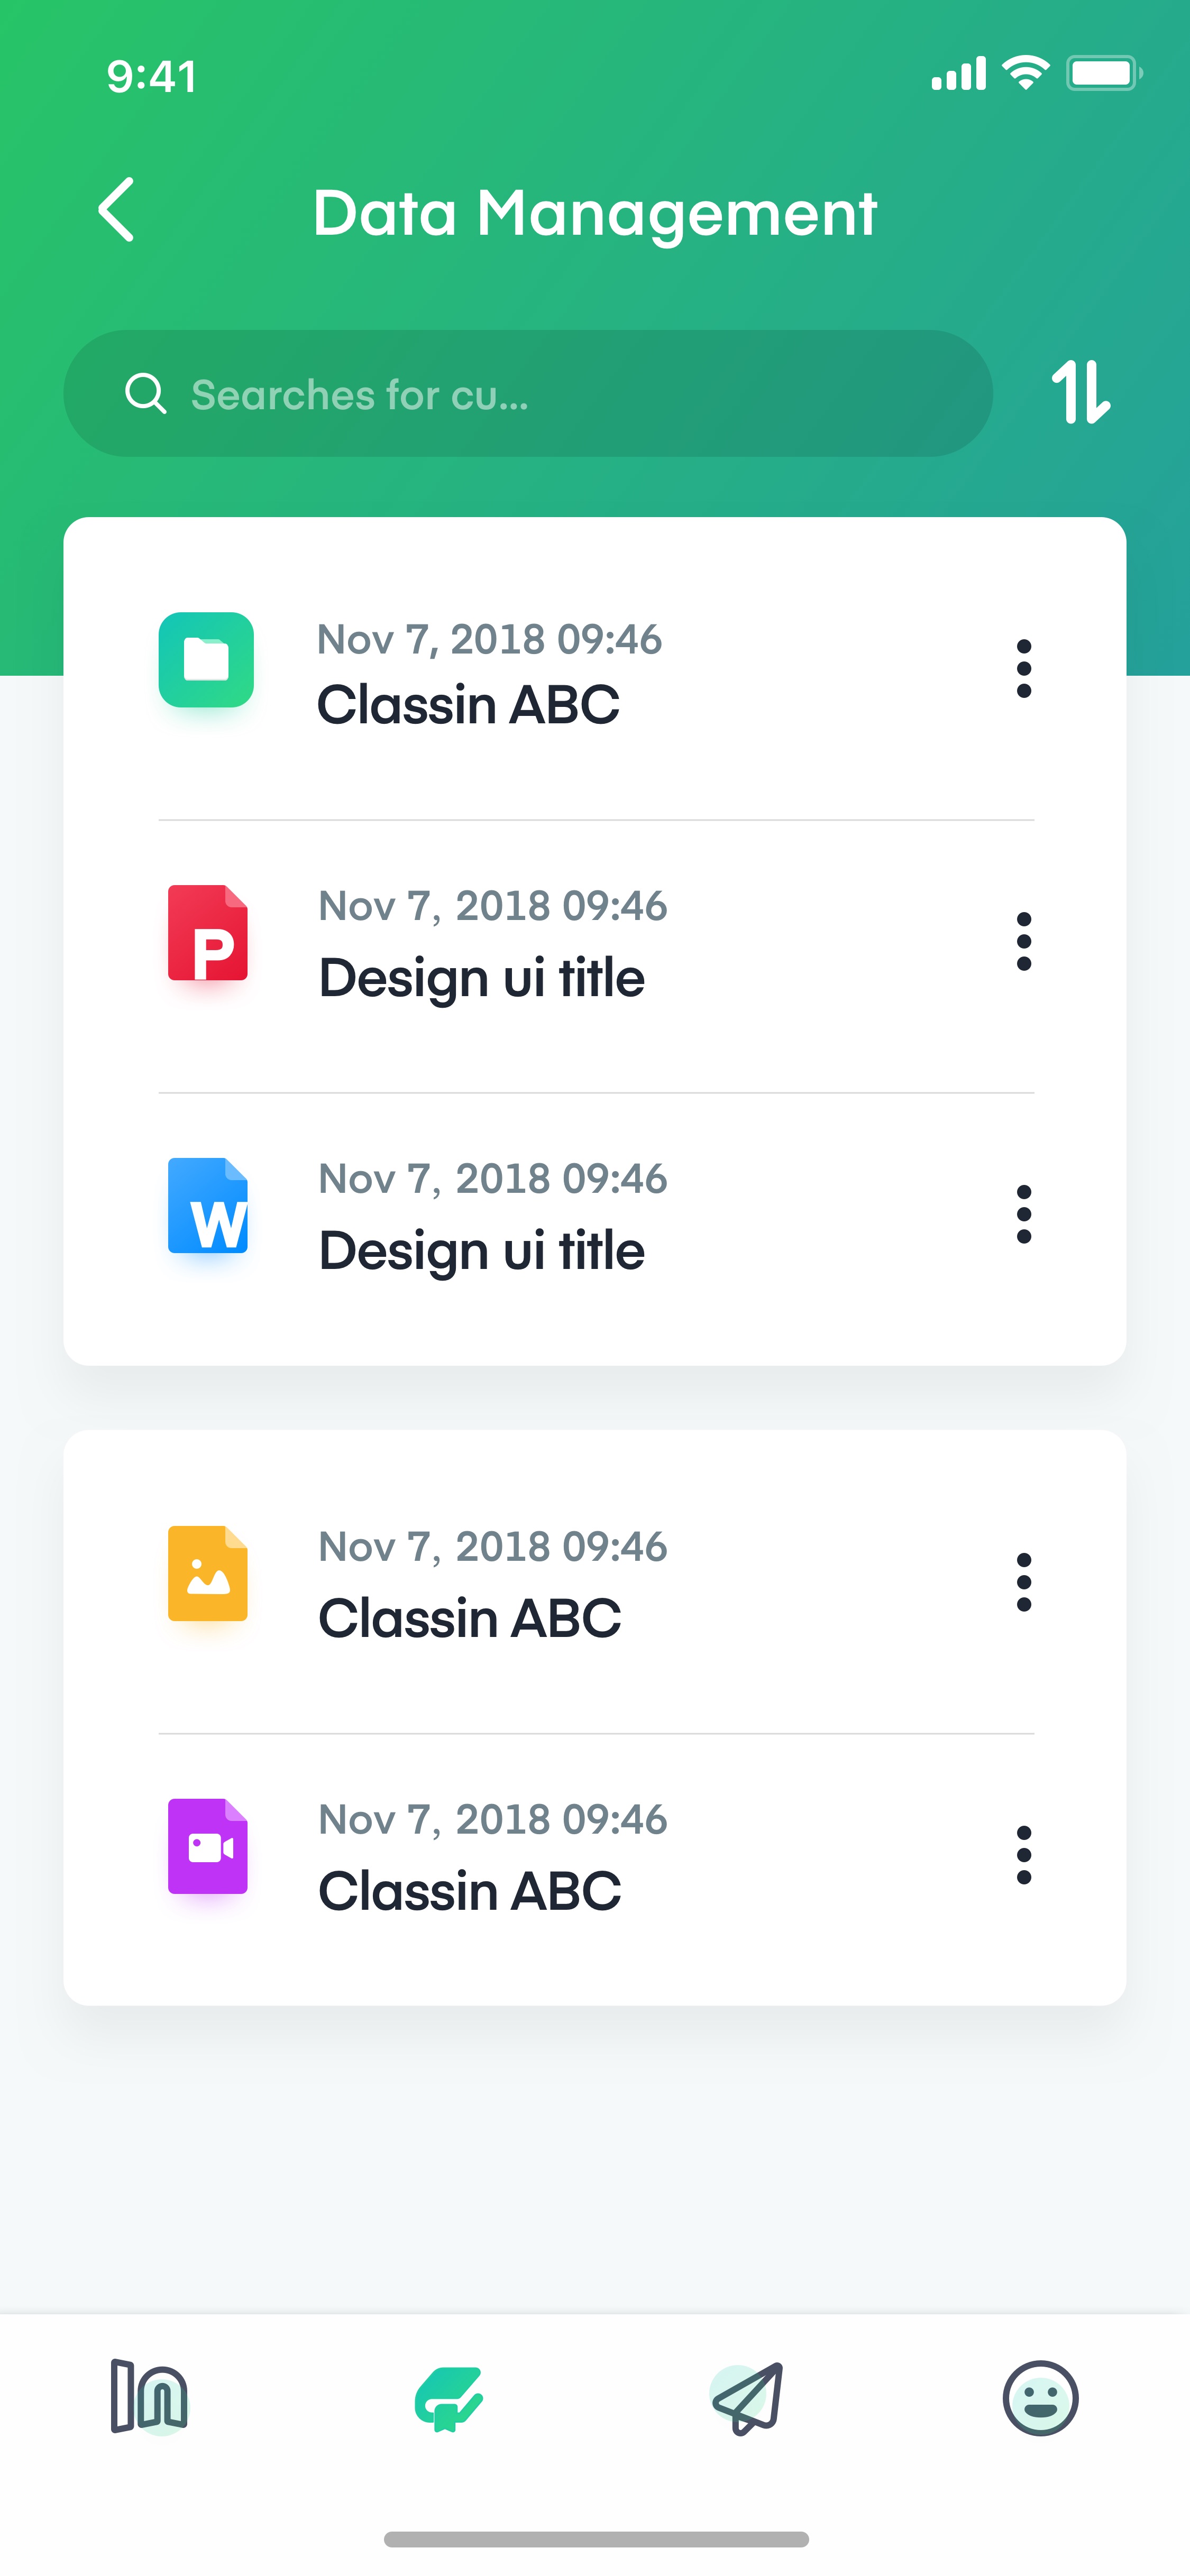Select the Design ui title Word entry text
This screenshot has width=1190, height=2576.
coord(481,1251)
